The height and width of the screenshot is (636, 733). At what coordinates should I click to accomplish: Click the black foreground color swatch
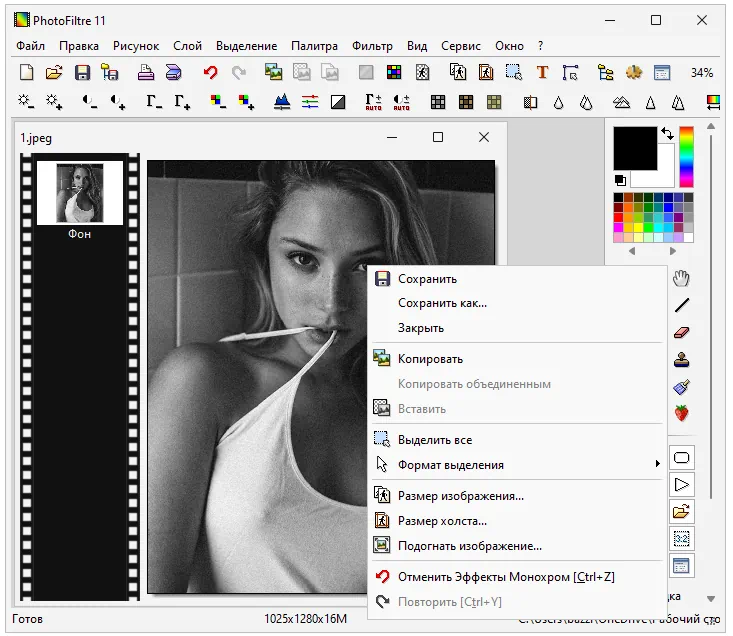tap(635, 148)
